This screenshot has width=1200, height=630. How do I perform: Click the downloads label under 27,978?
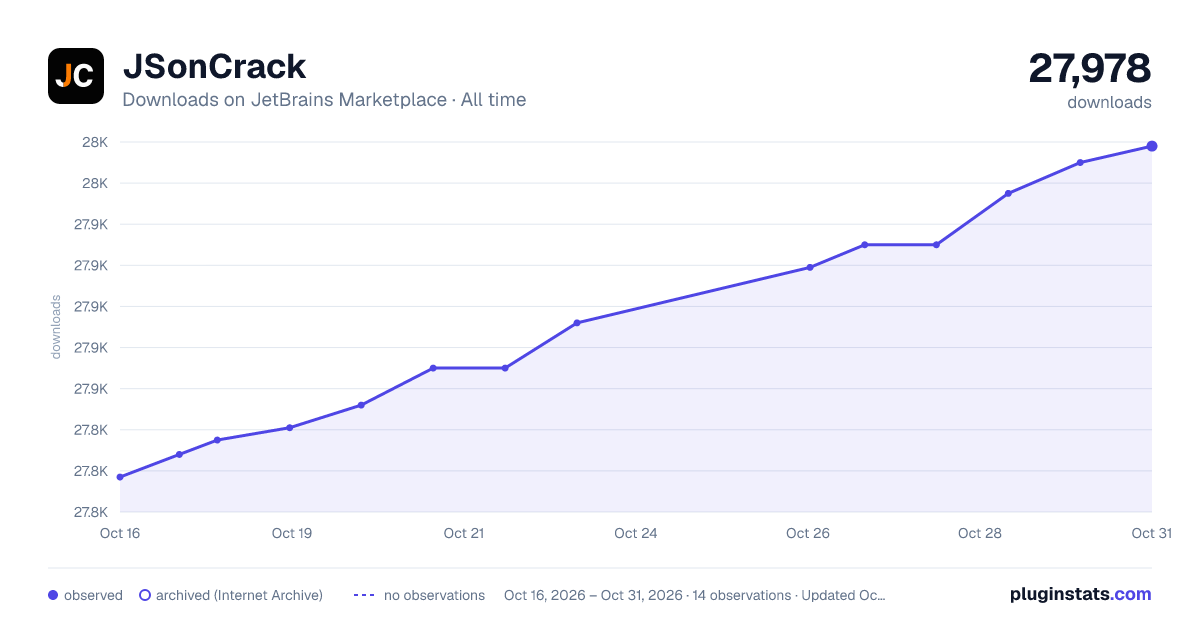tap(1109, 102)
